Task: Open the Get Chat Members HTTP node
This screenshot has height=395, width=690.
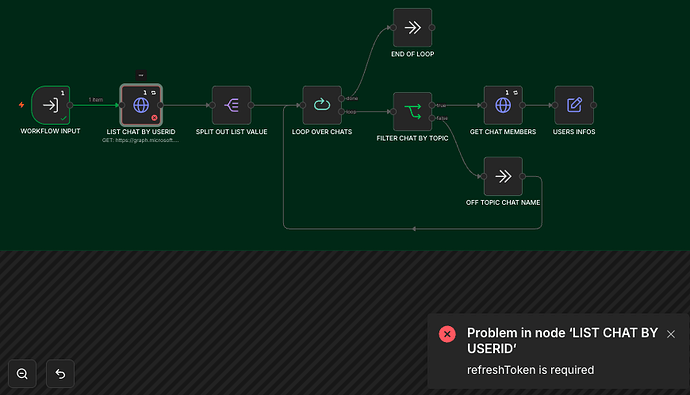Action: pos(503,105)
